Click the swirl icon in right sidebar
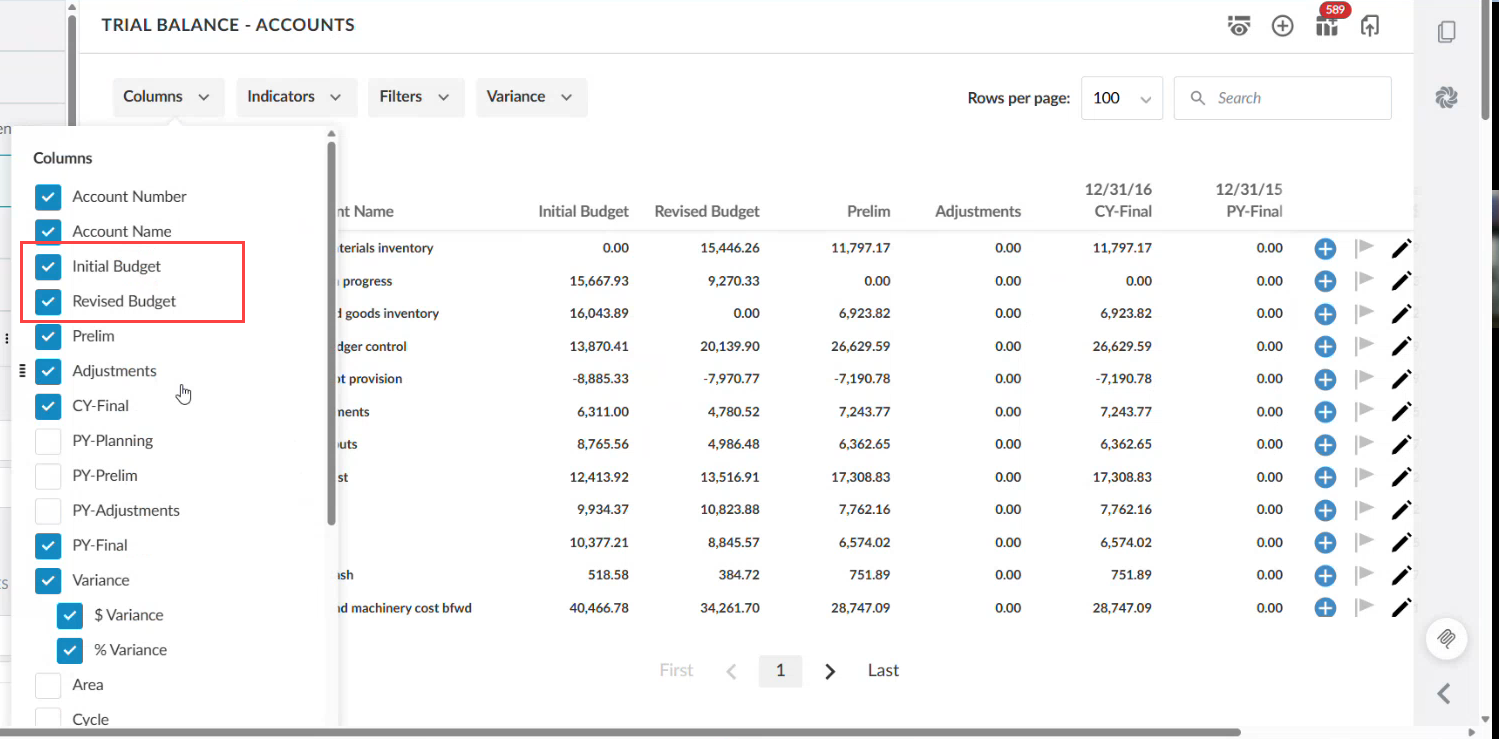 click(1446, 97)
